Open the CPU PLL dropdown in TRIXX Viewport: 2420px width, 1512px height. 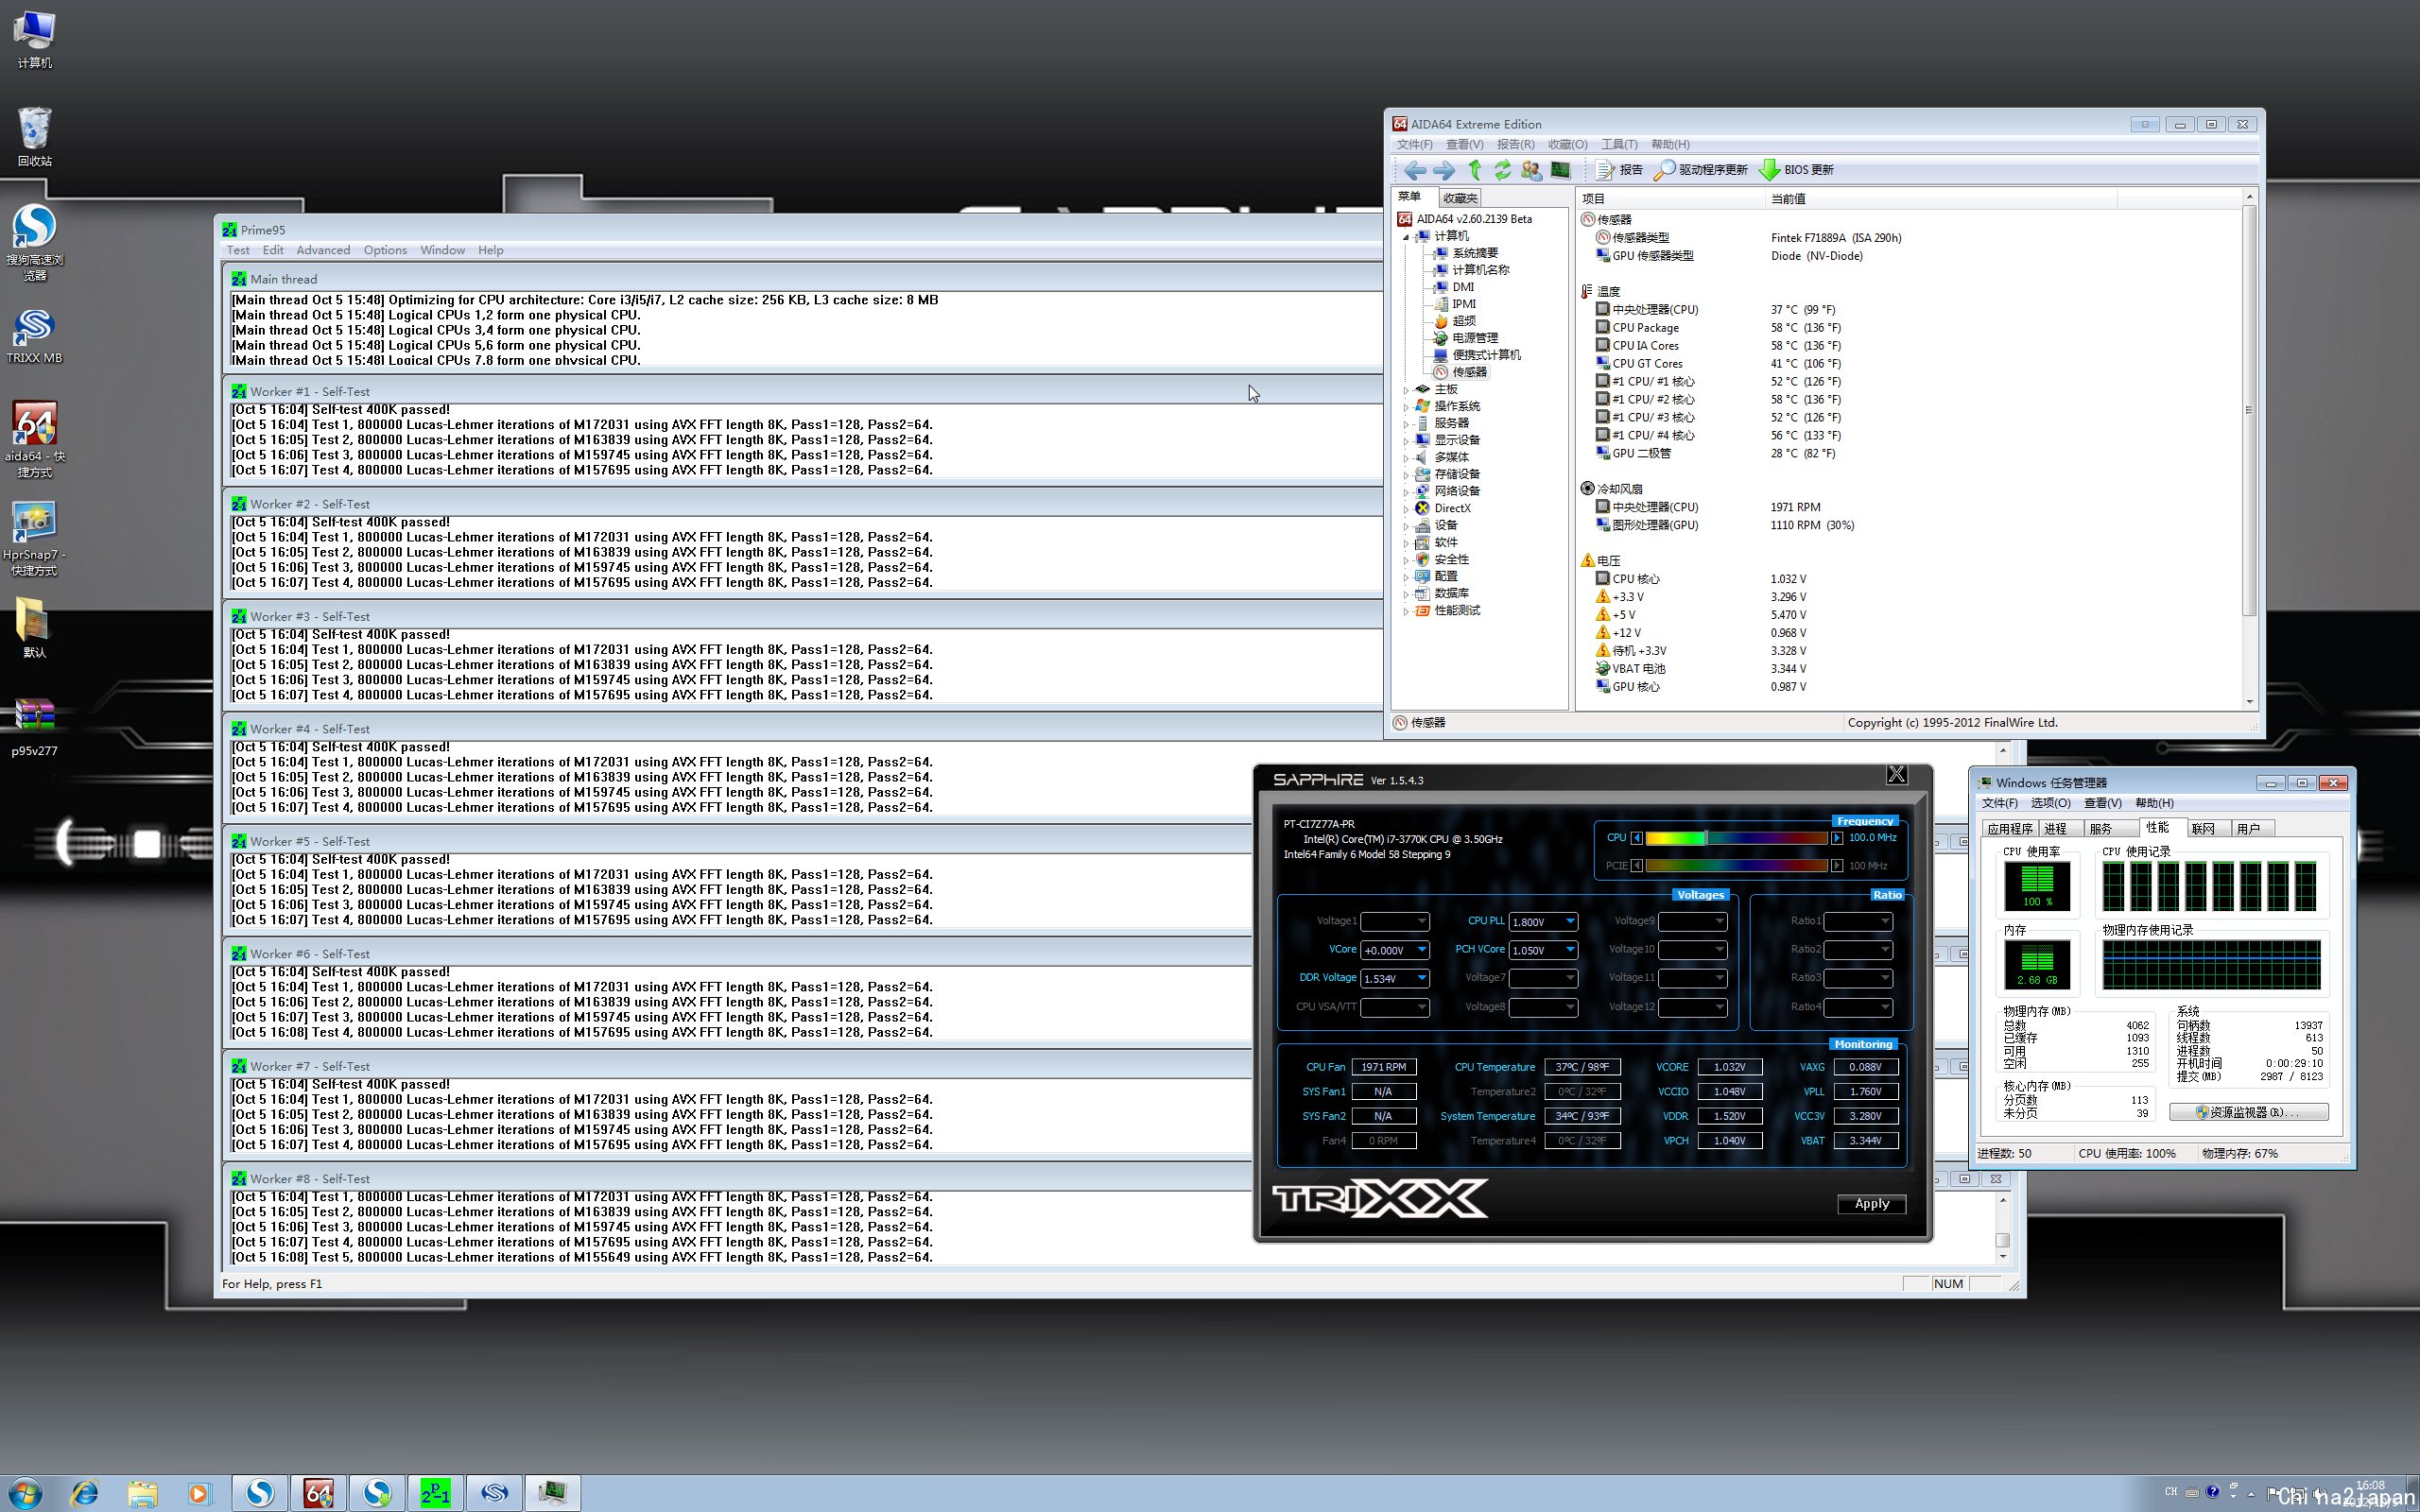1570,921
